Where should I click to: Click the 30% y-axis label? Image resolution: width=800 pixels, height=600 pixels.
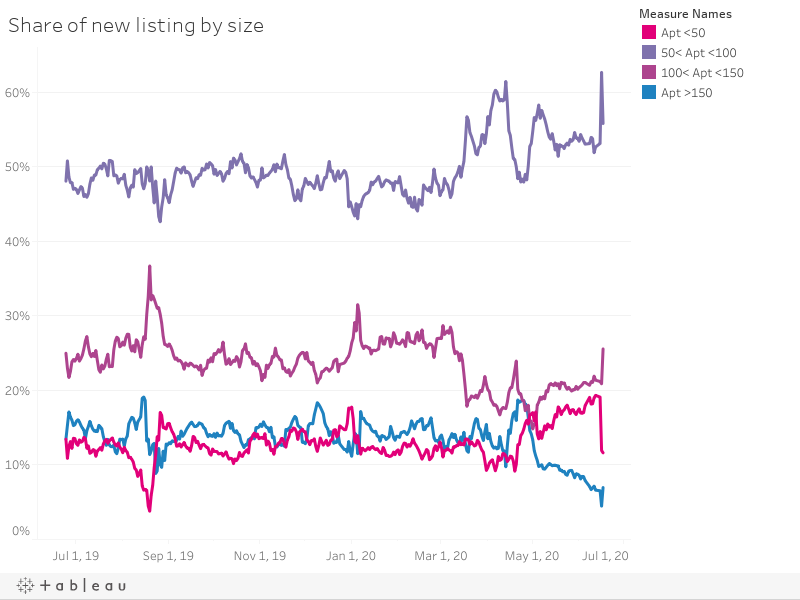(x=17, y=315)
